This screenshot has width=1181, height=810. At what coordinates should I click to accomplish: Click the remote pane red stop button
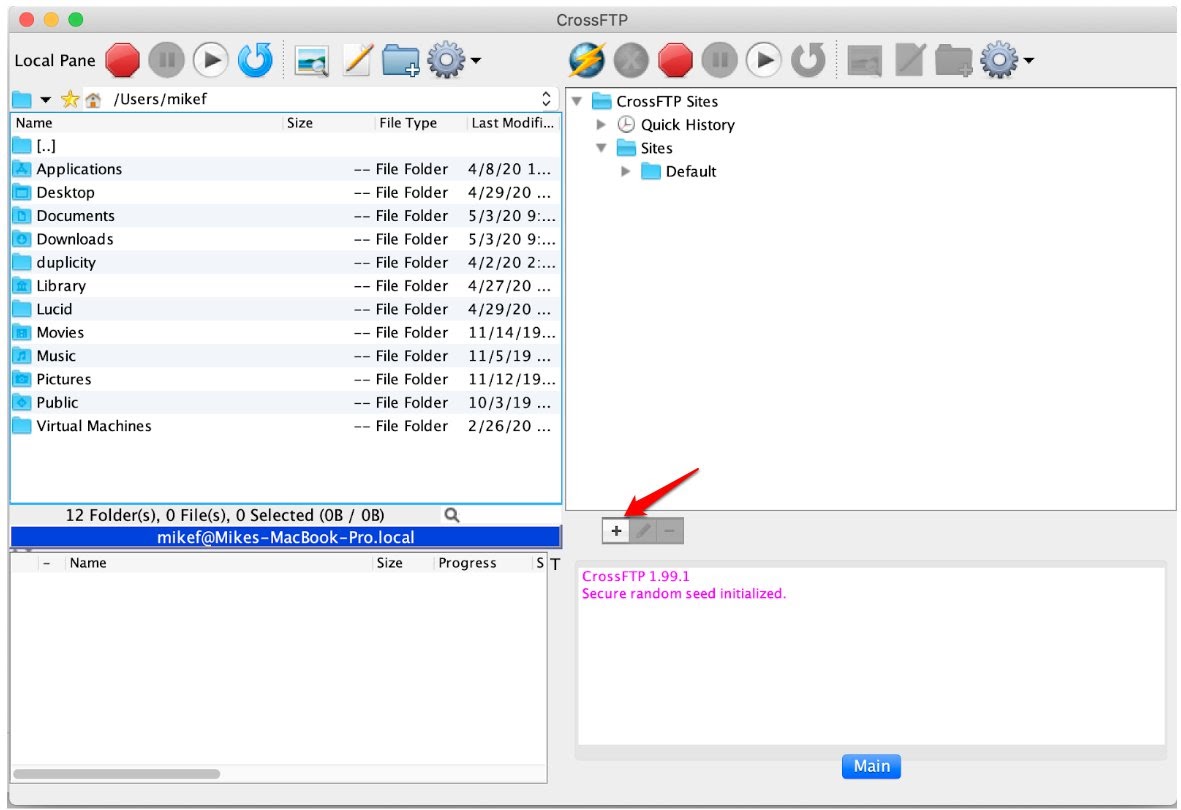[676, 60]
